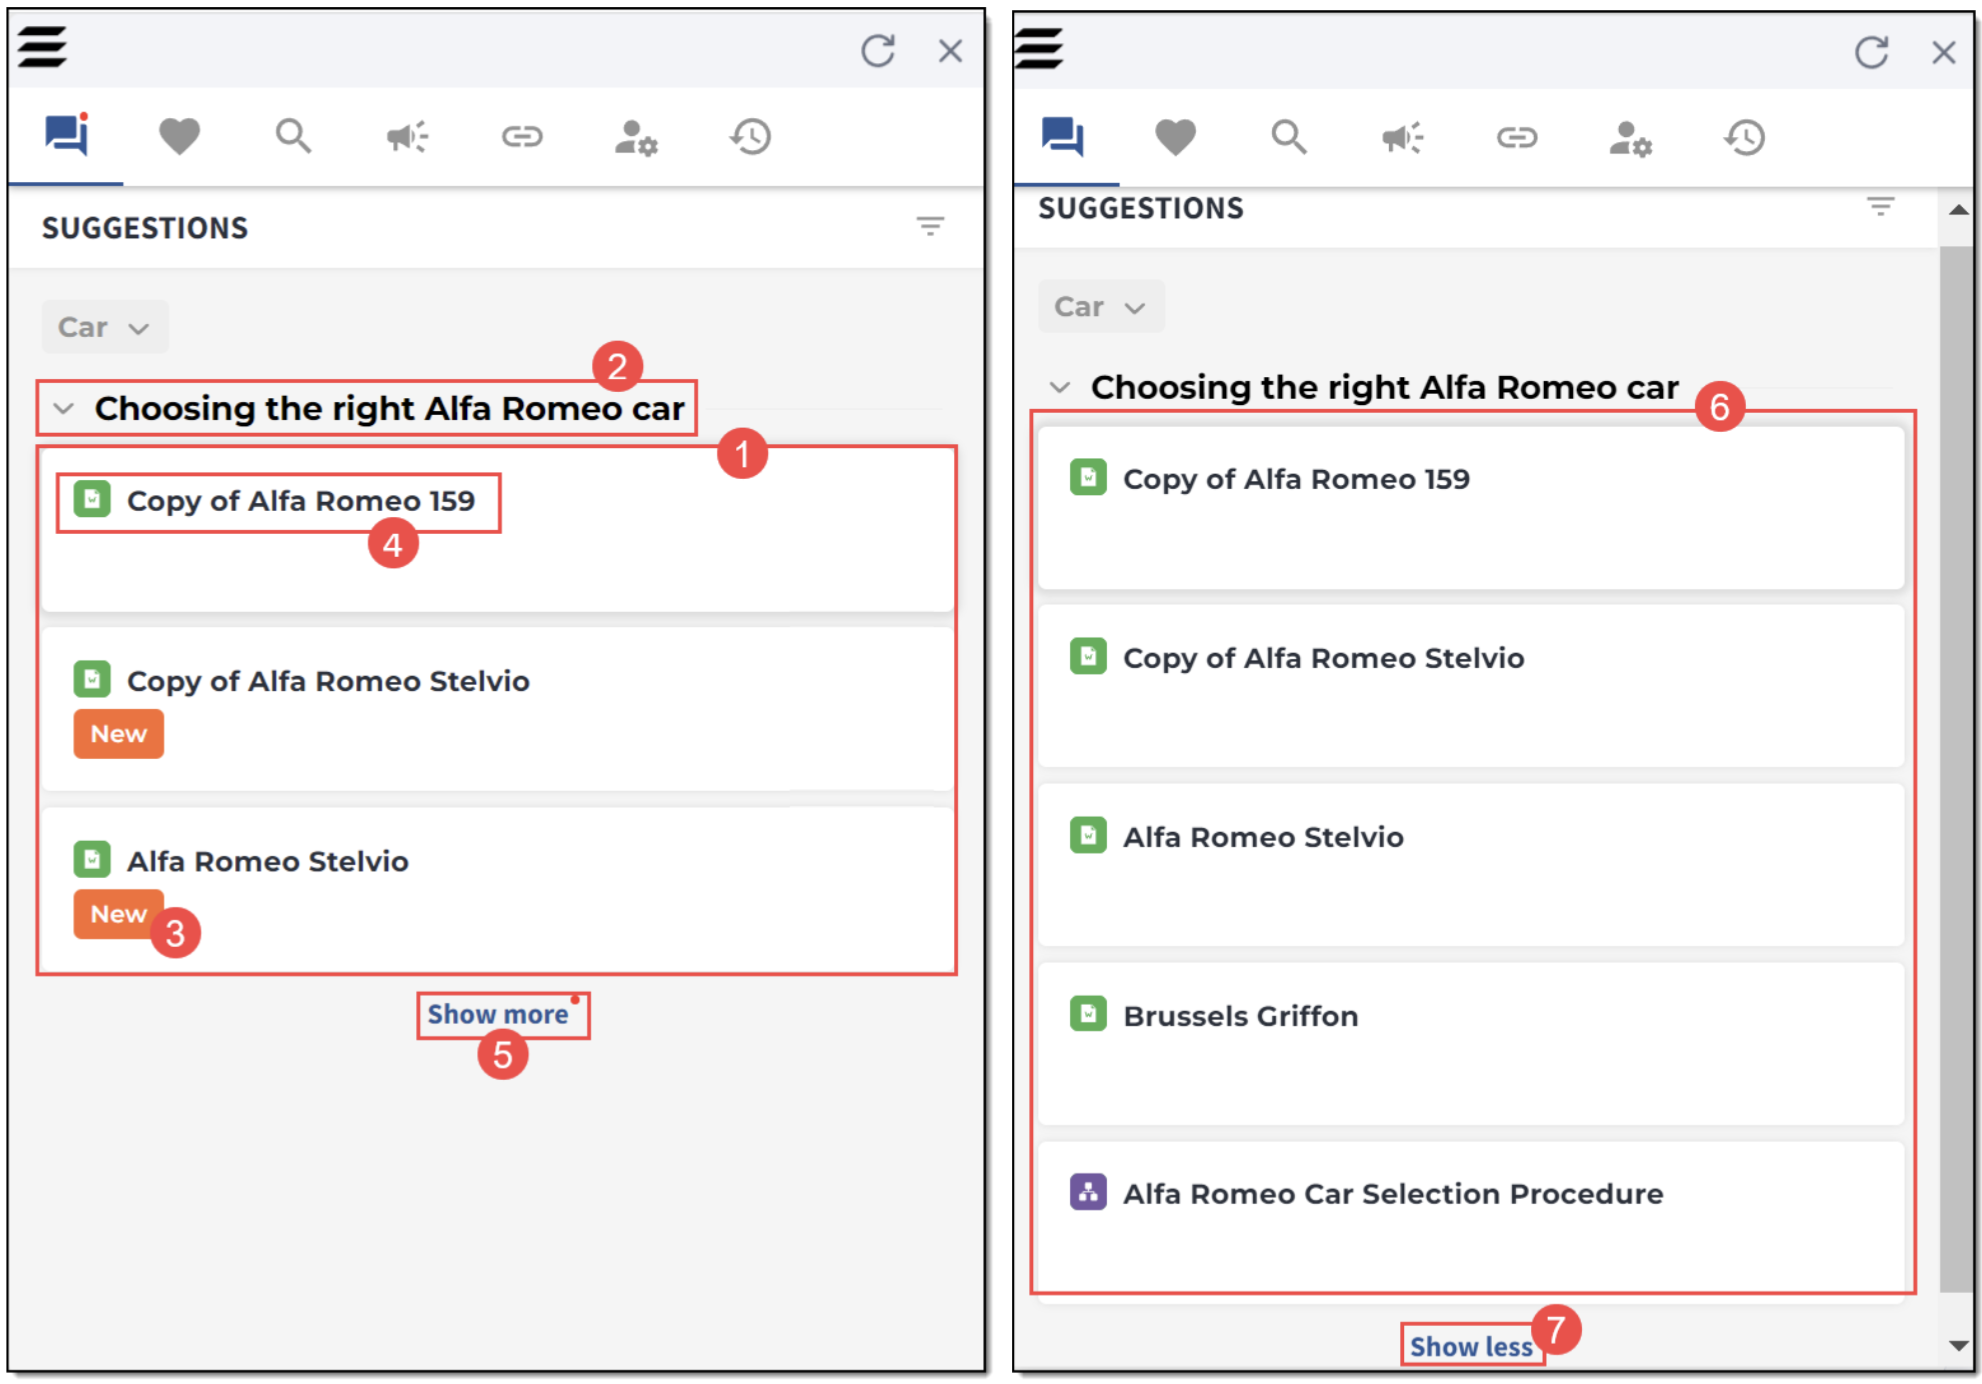1982x1384 pixels.
Task: Click the scrollbar up arrow in right panel
Action: point(1958,210)
